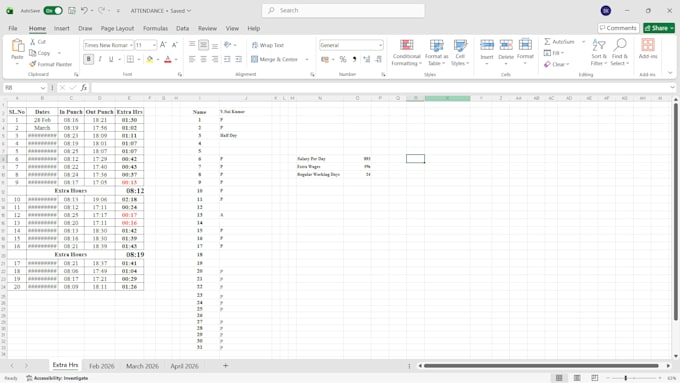Click the Format cells icon
Viewport: 680px width, 383px height.
click(x=525, y=45)
